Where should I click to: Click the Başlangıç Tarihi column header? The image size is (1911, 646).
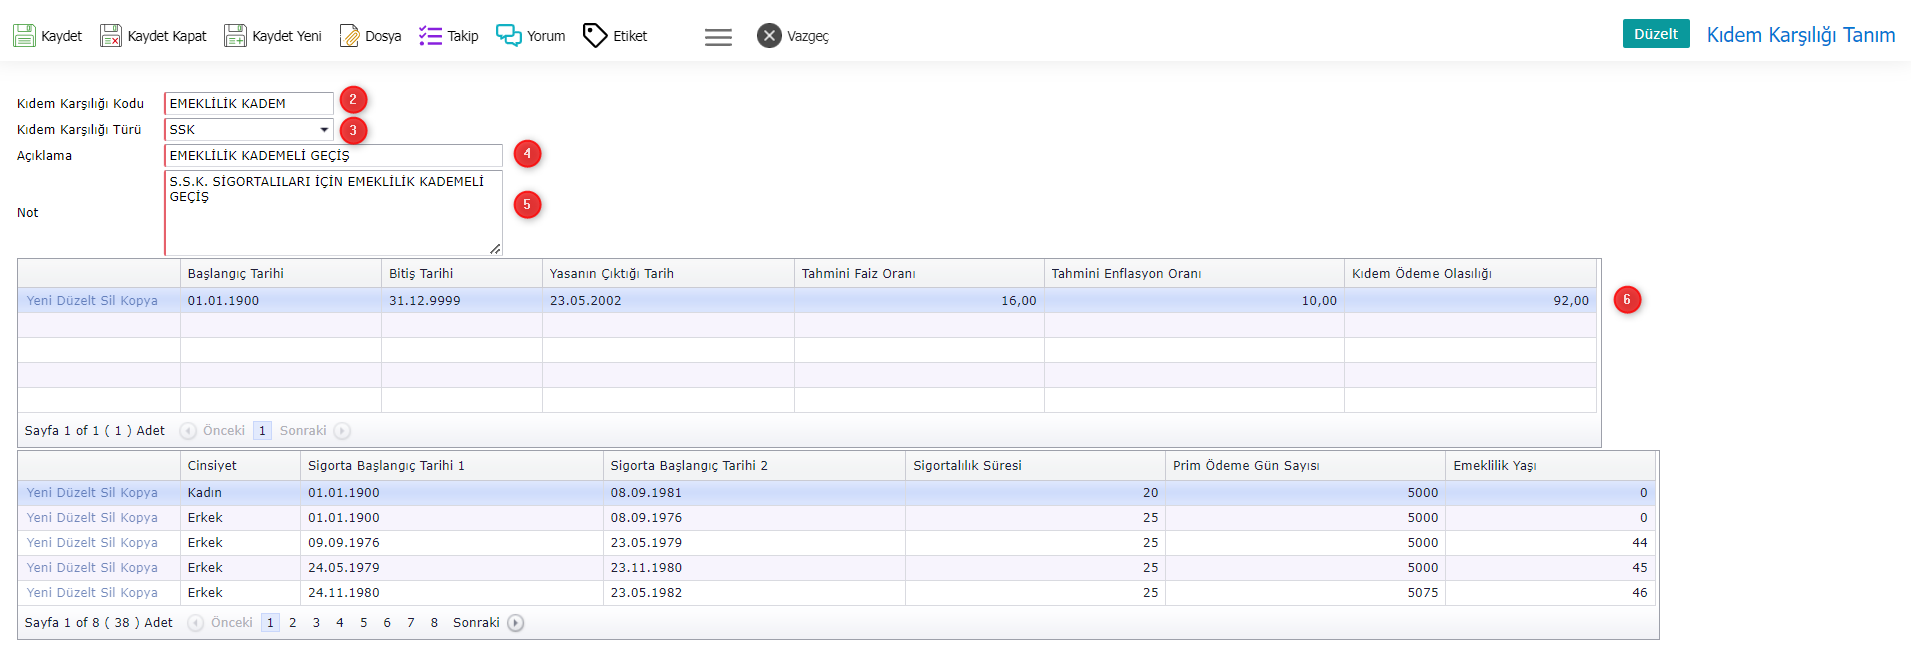pos(281,274)
